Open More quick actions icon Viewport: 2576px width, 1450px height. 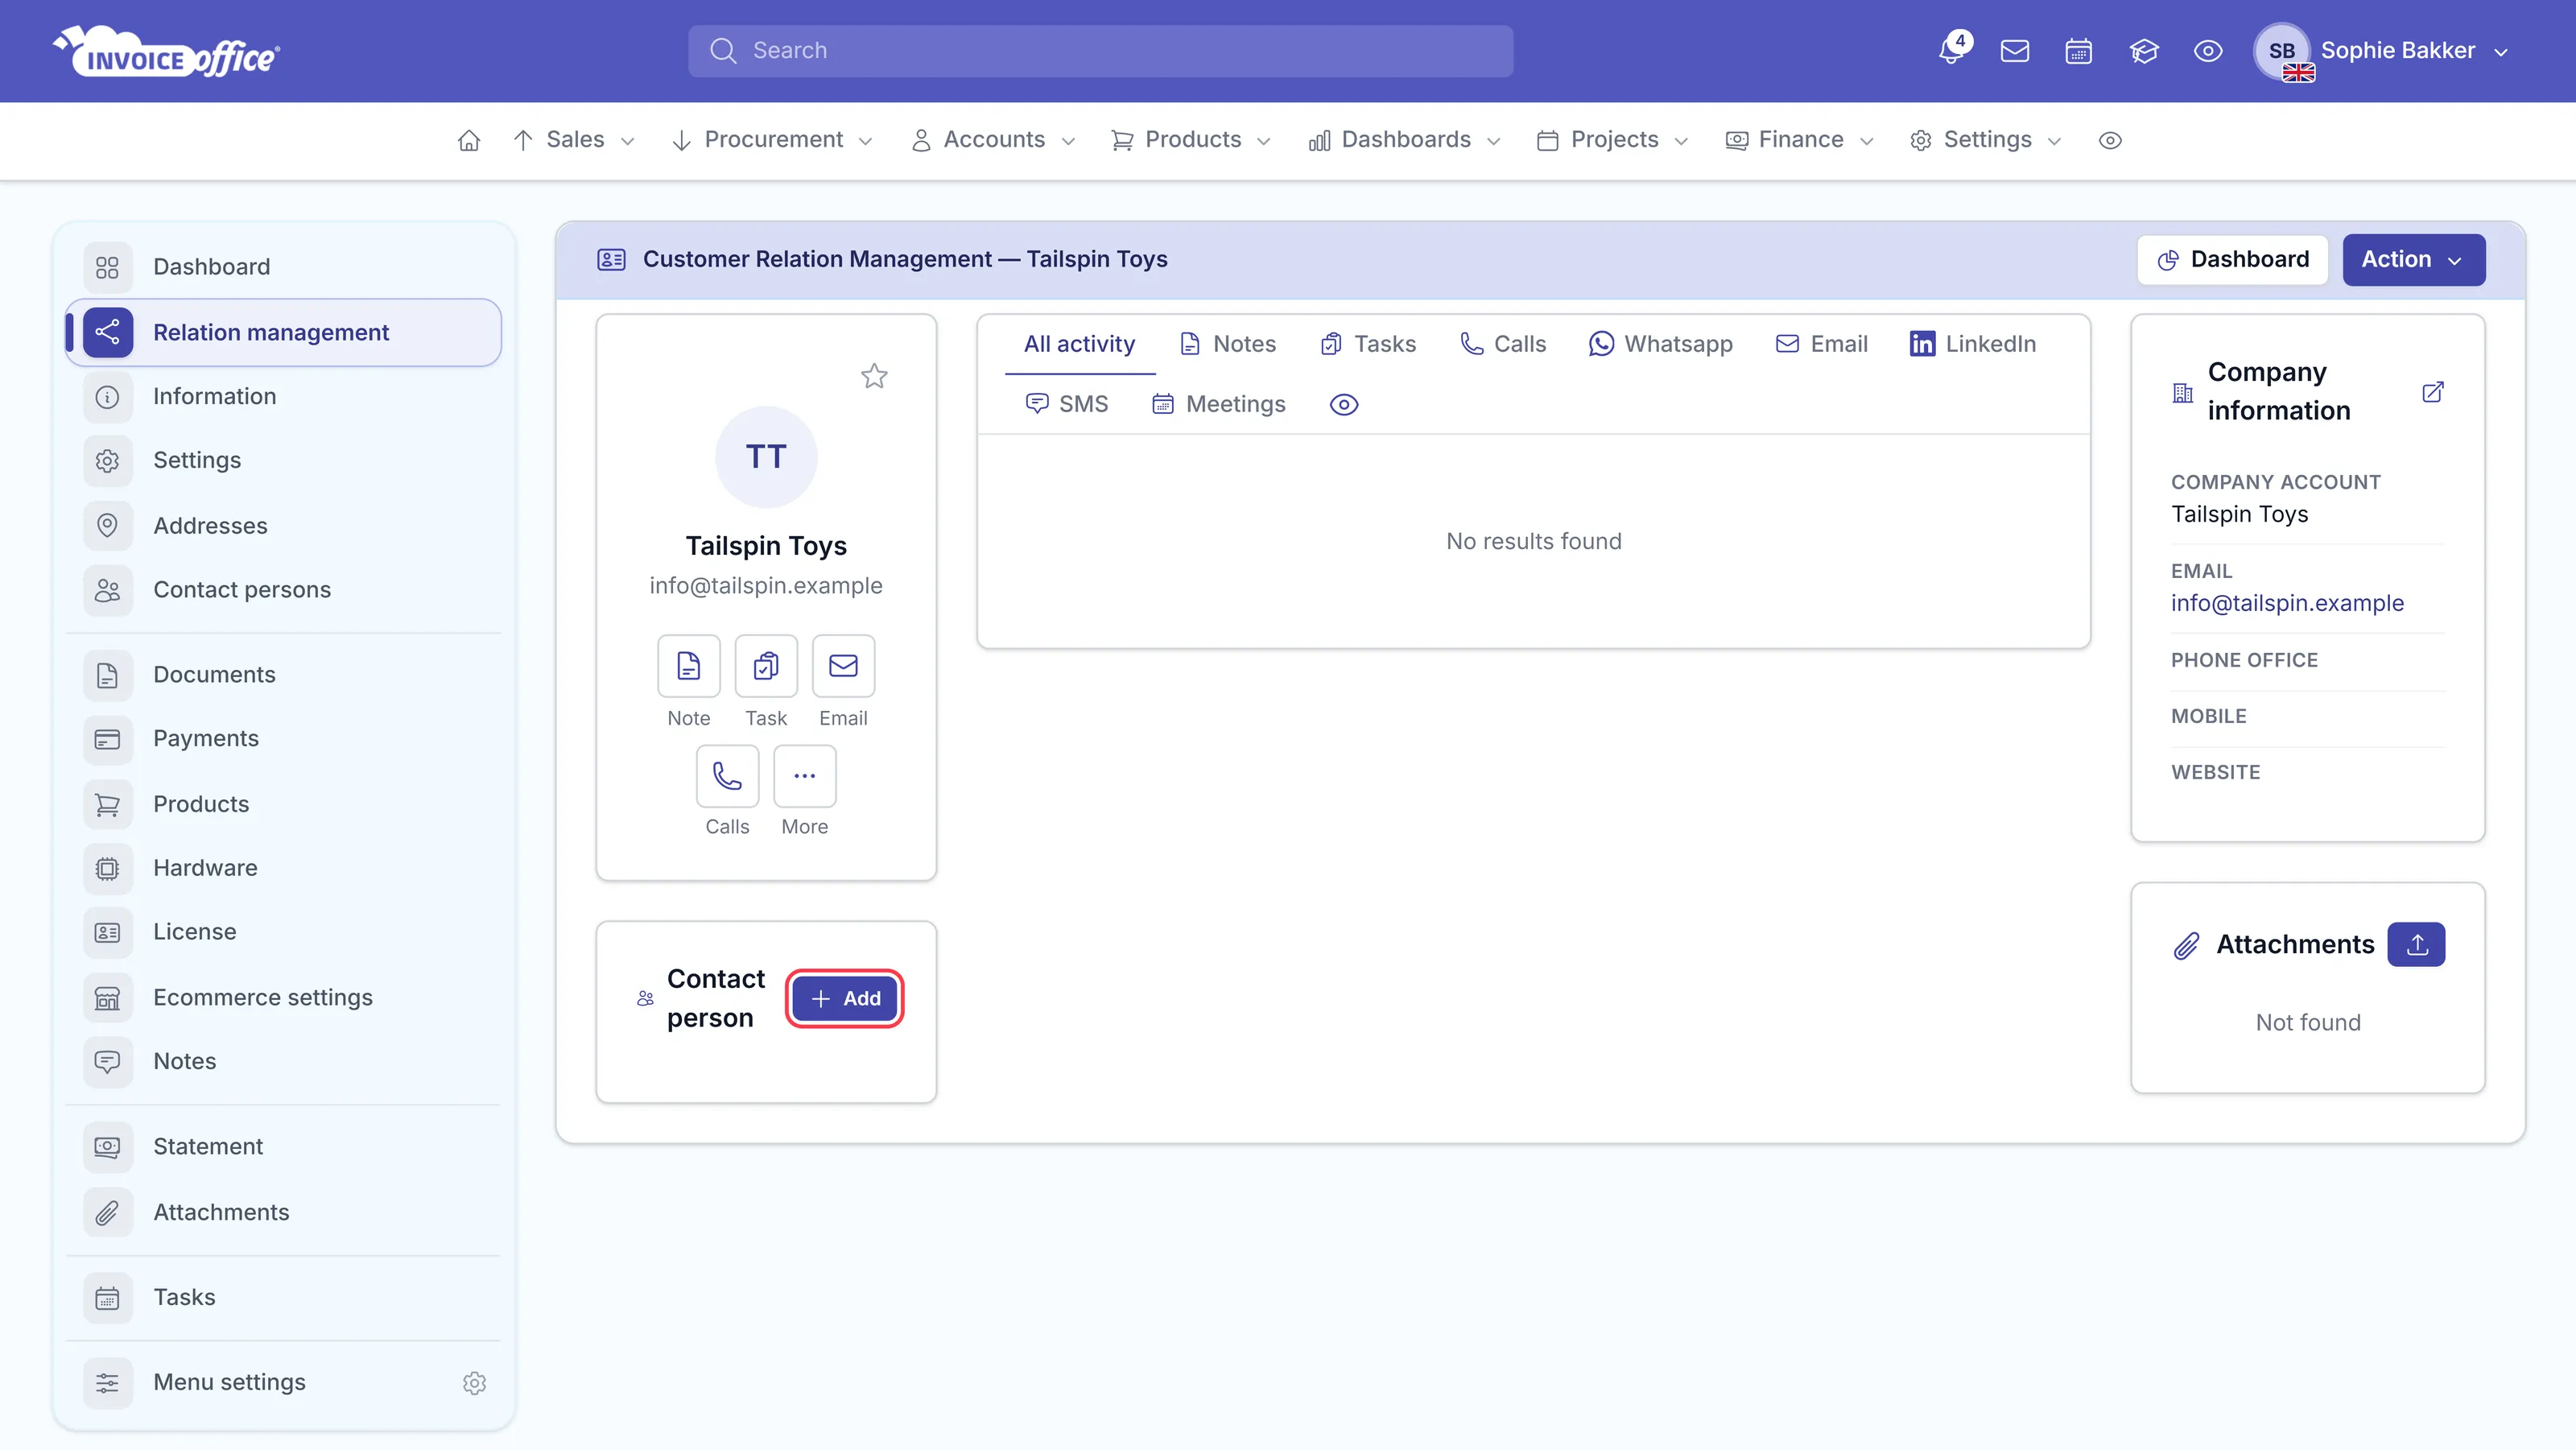[804, 775]
